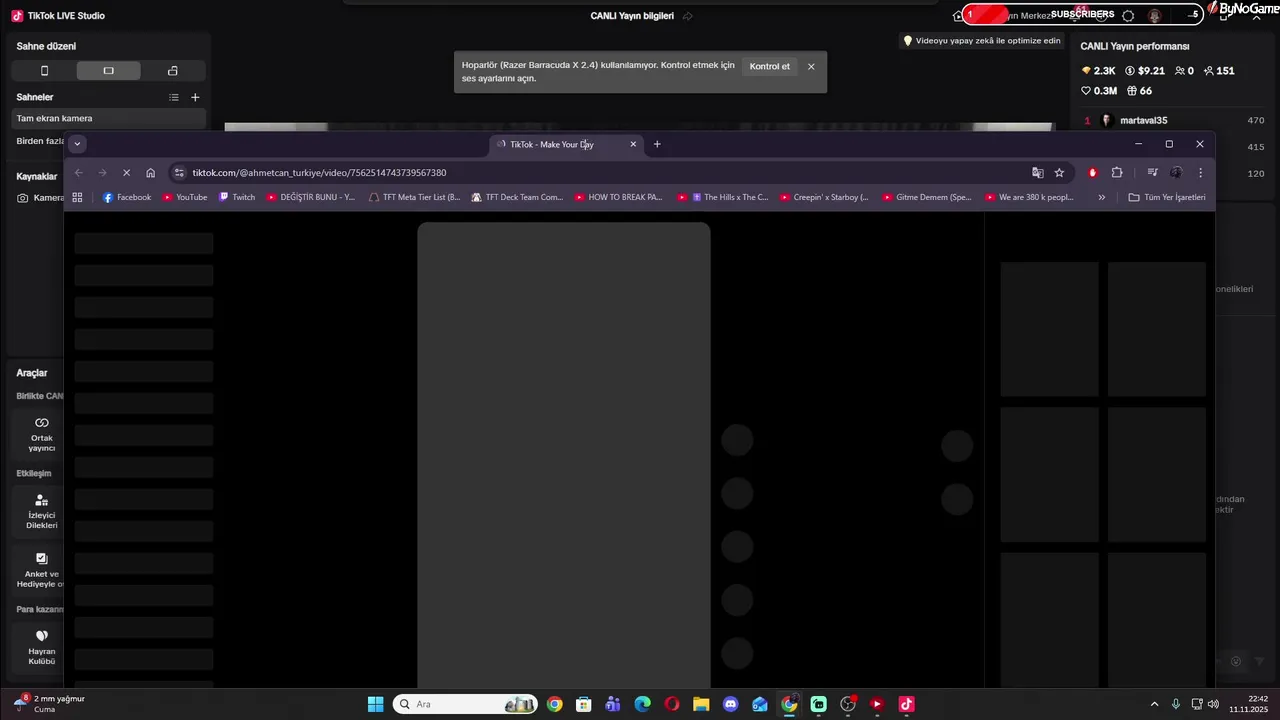Stop loading the page

pos(126,173)
